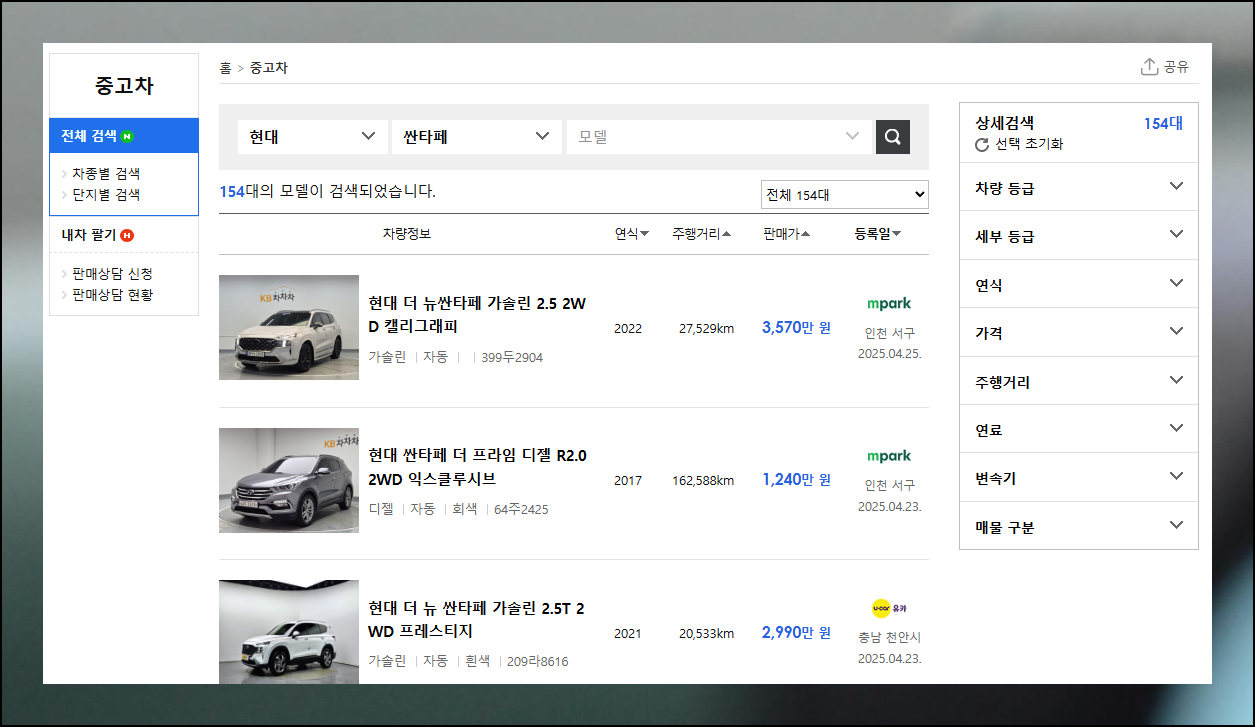Viewport: 1255px width, 727px height.
Task: Expand the 연식 filter section
Action: pos(1078,284)
